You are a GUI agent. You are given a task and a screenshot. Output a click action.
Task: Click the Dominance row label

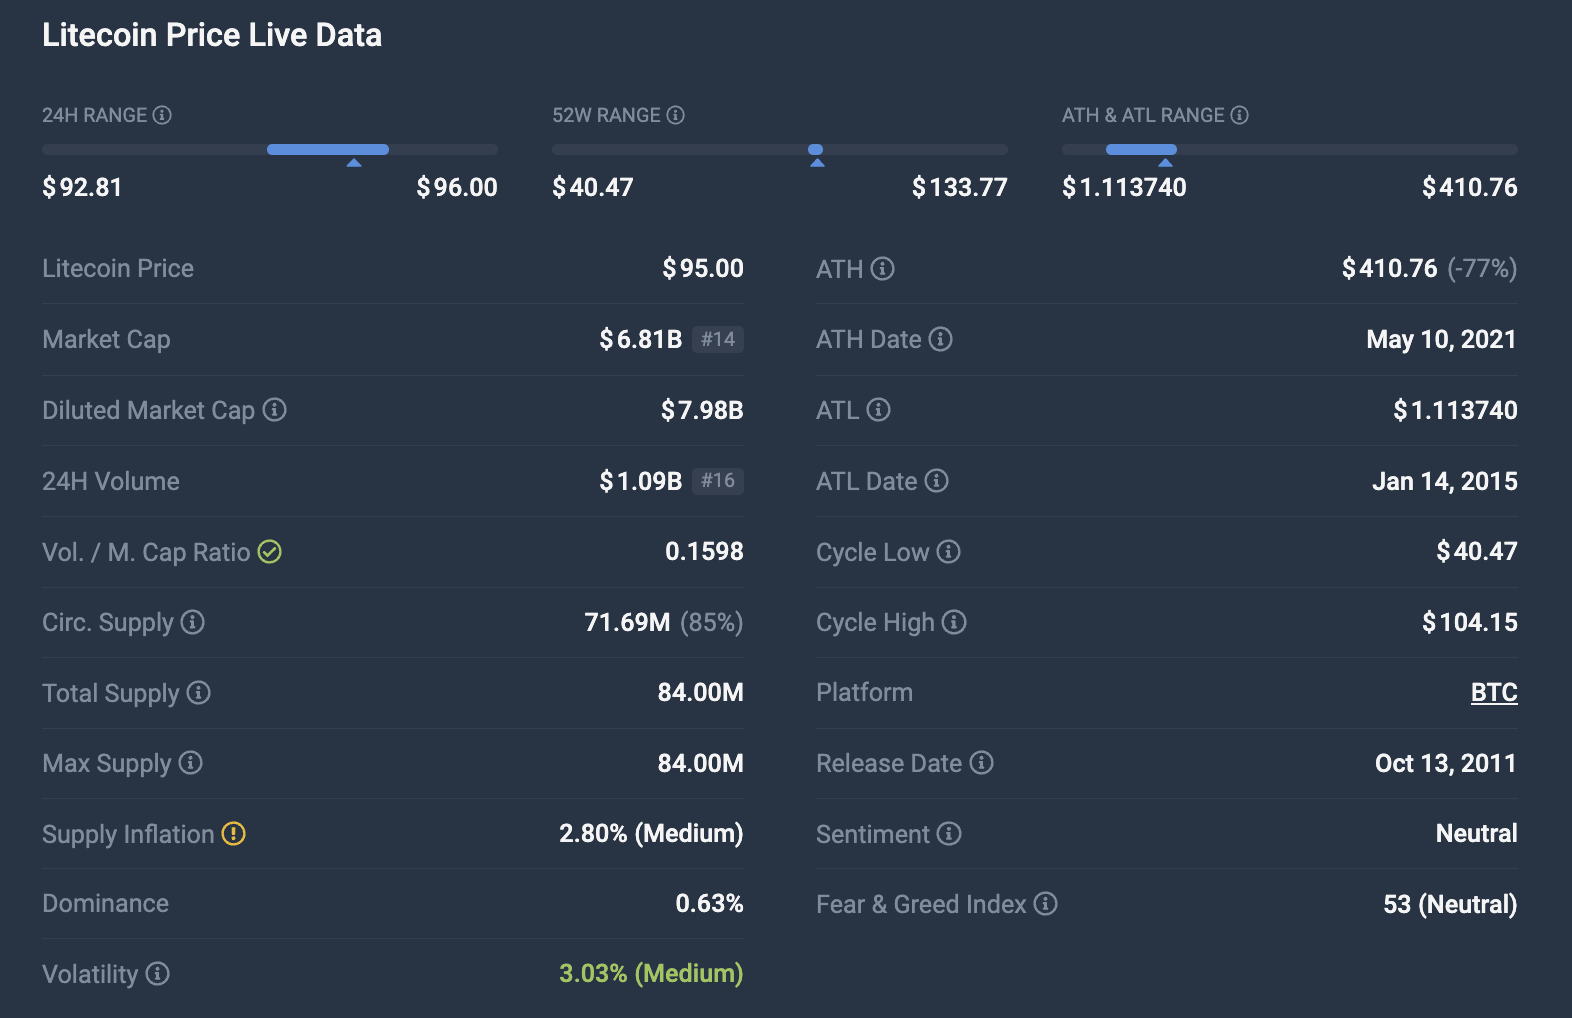tap(106, 903)
